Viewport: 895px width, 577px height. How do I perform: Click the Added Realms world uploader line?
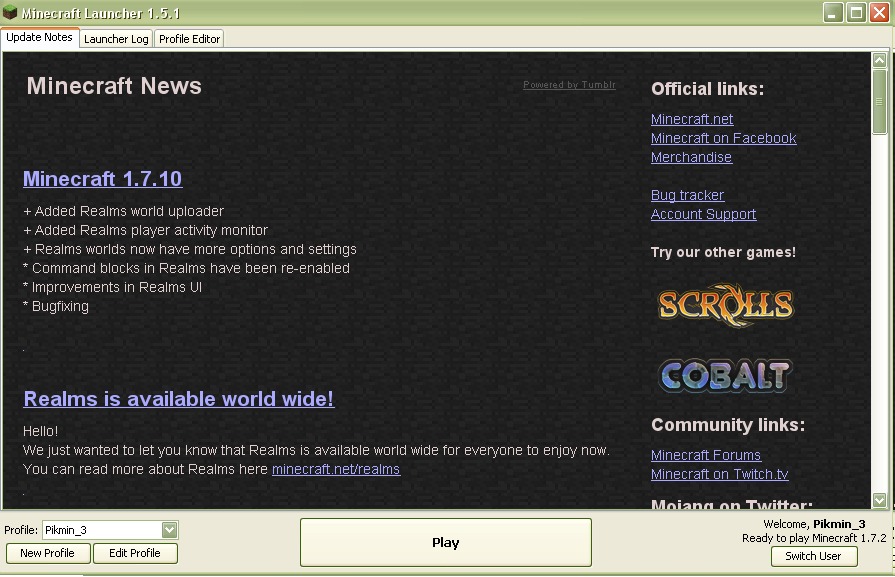[x=123, y=211]
